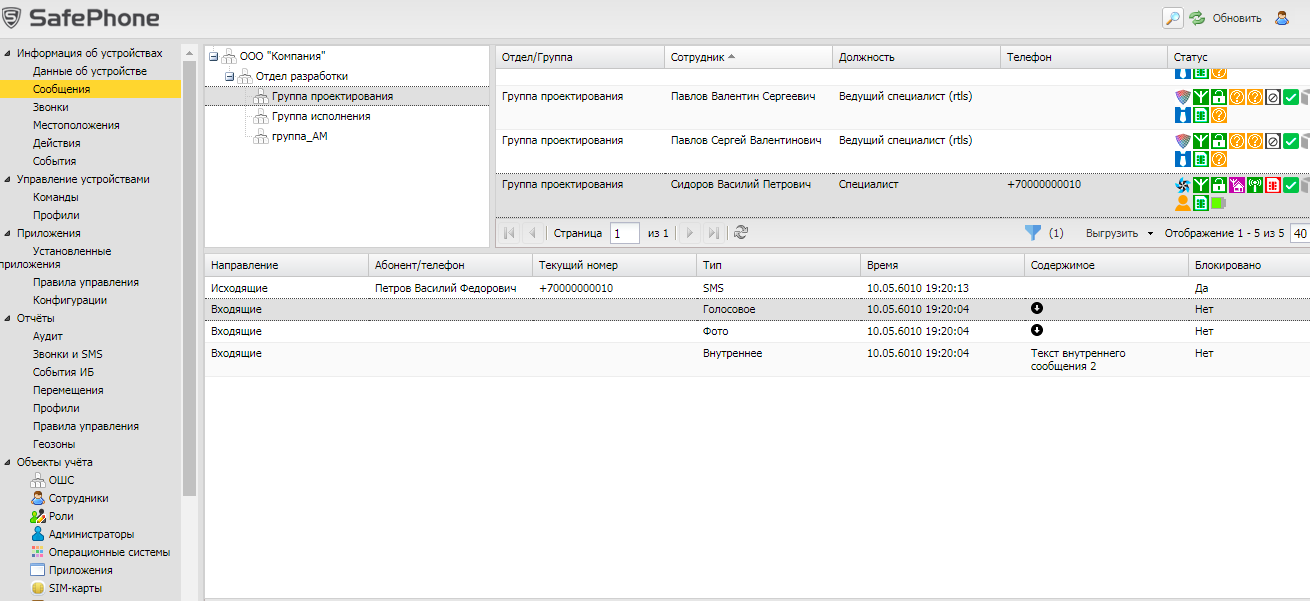Open Операционные системы in sidebar
The width and height of the screenshot is (1311, 601).
(x=109, y=552)
